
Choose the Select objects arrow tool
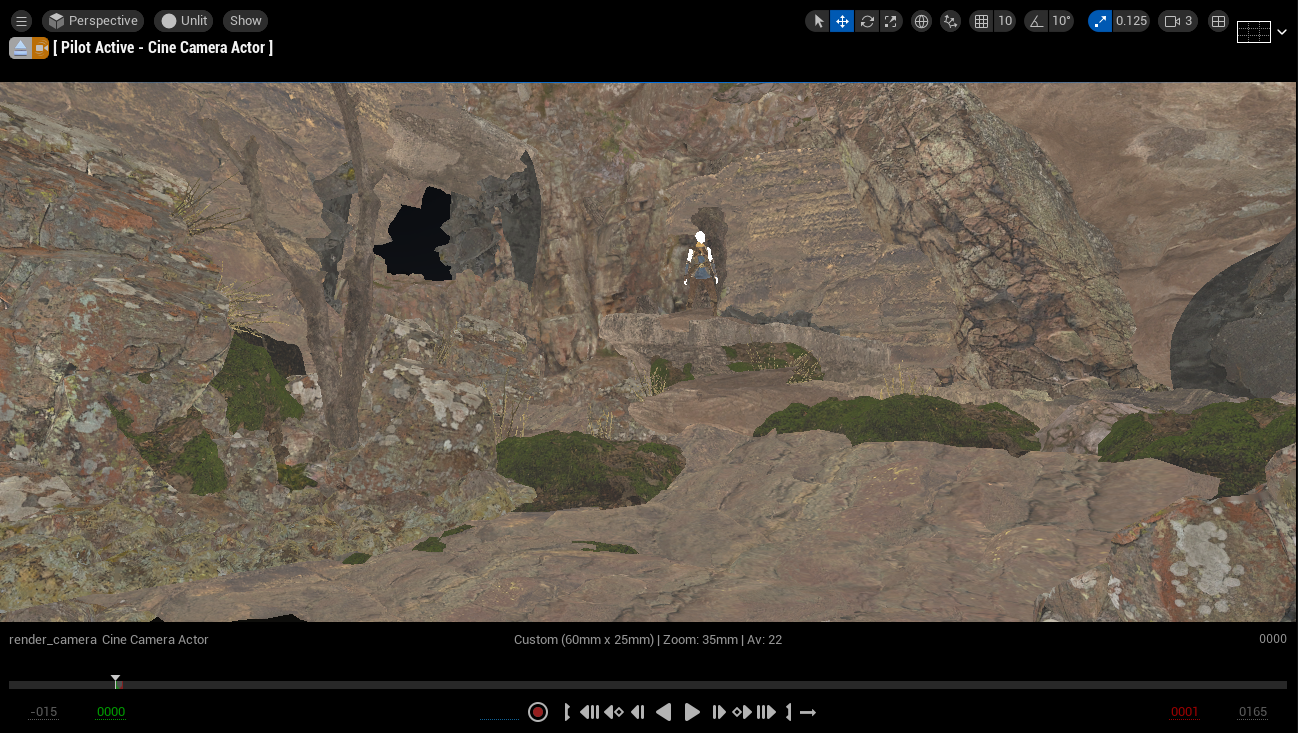pos(818,21)
